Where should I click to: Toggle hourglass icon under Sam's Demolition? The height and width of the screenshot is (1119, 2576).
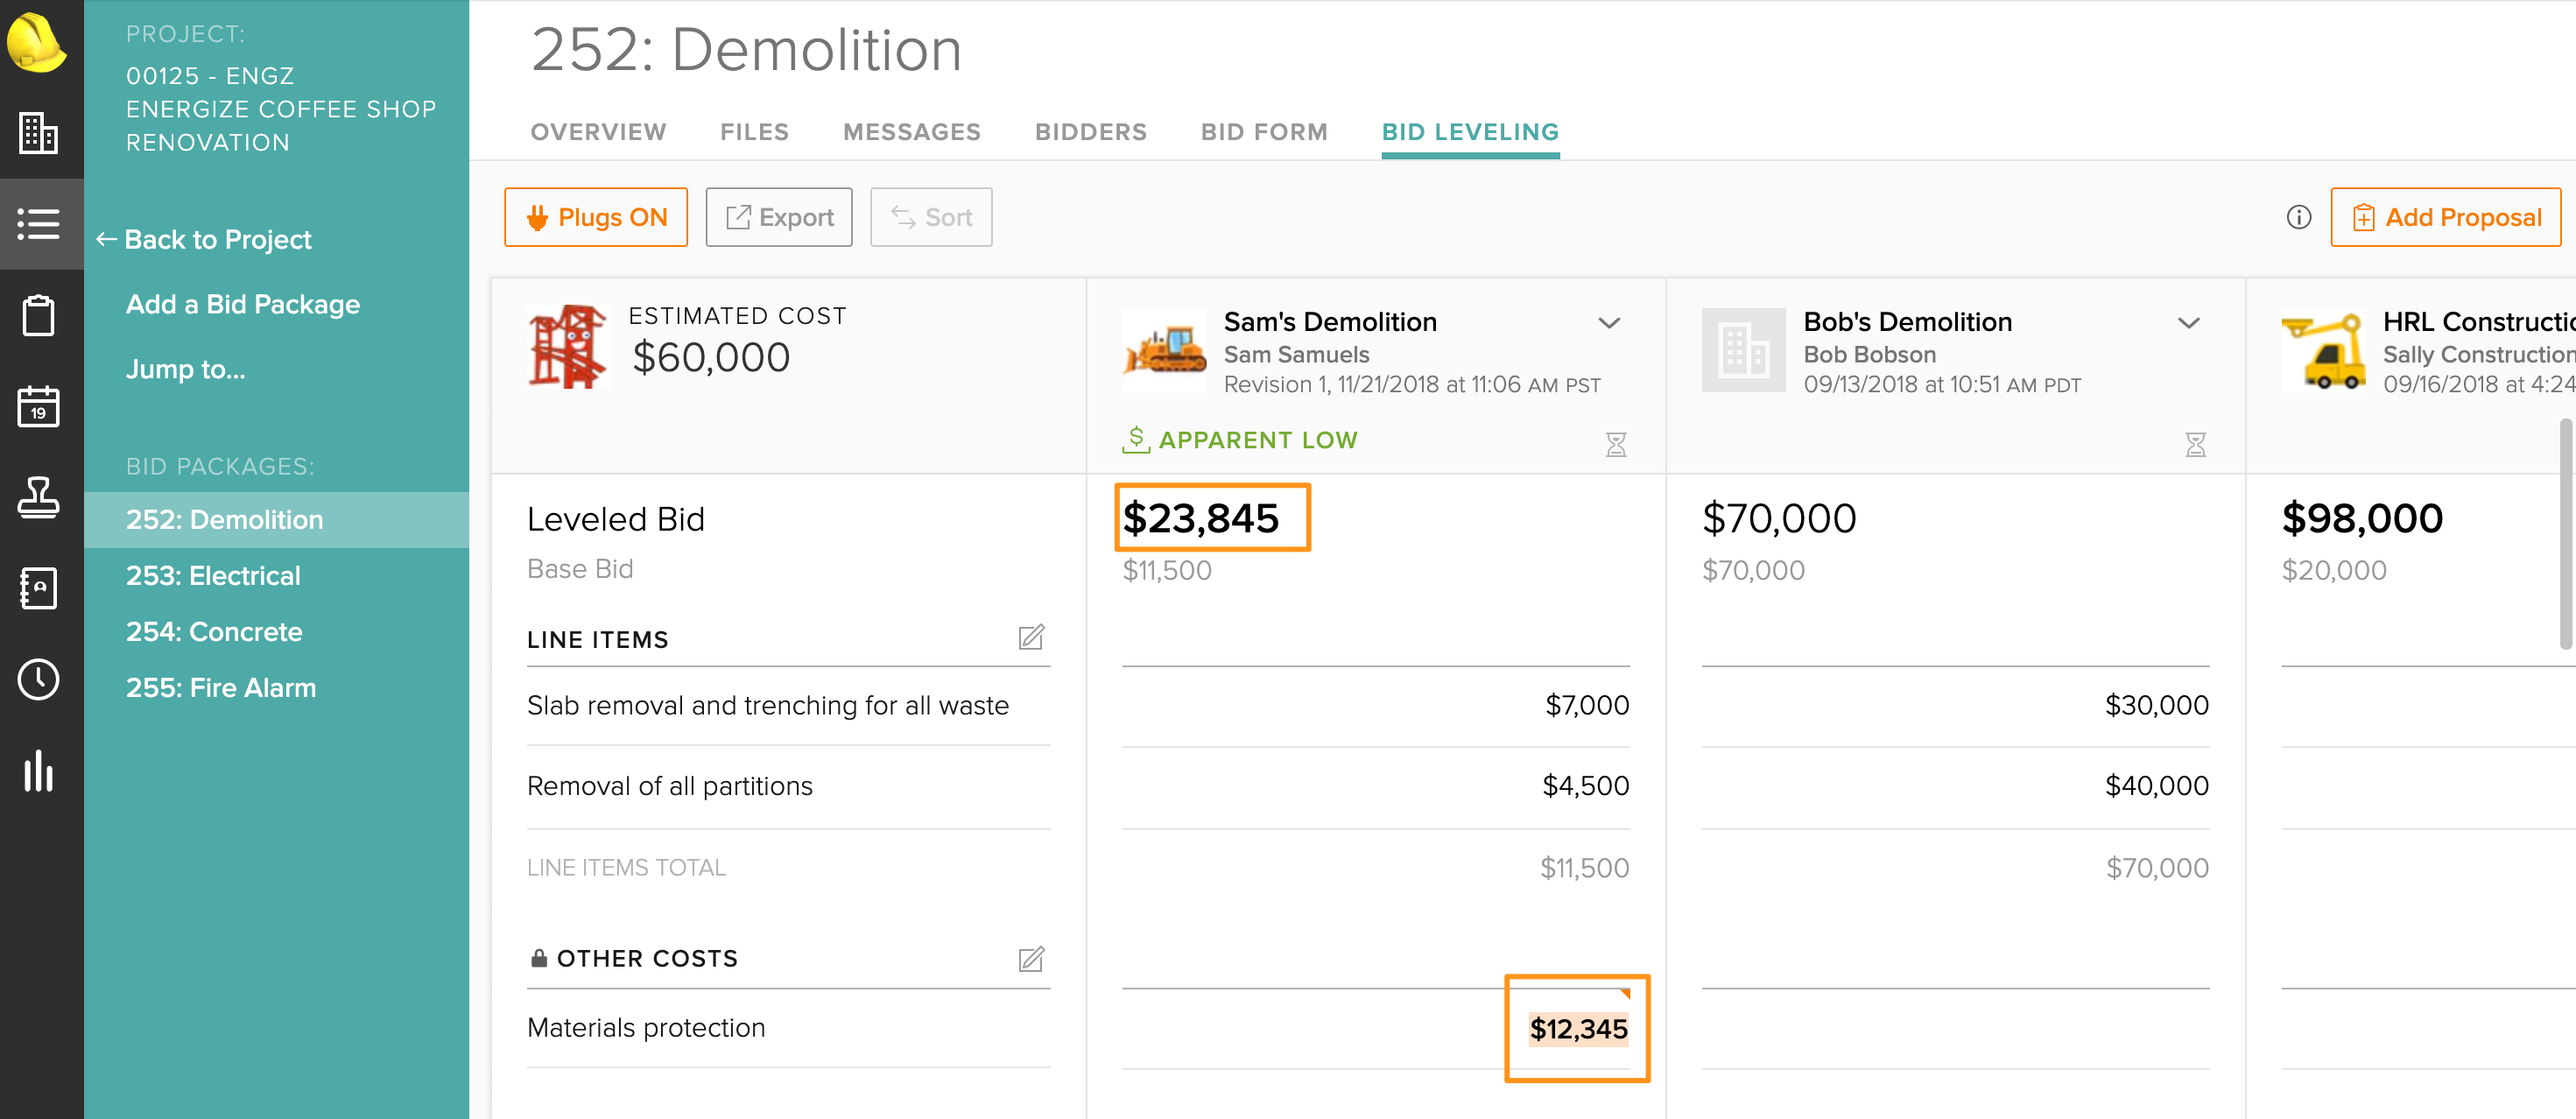[x=1615, y=444]
